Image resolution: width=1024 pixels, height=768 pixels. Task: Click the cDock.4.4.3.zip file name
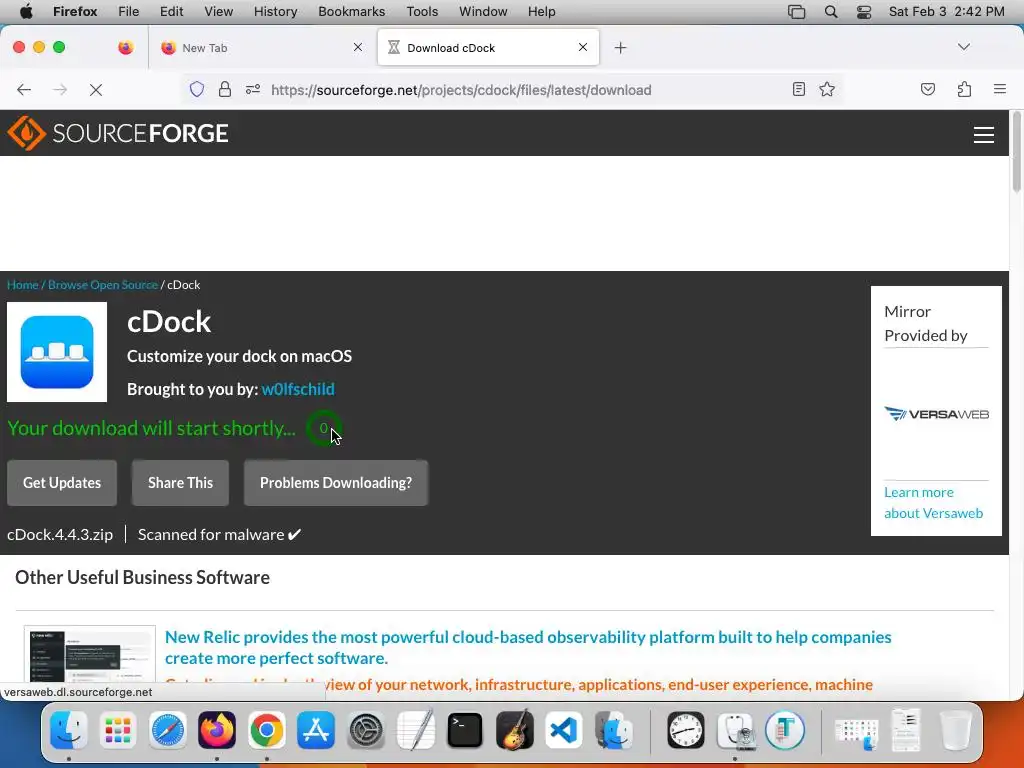(60, 535)
